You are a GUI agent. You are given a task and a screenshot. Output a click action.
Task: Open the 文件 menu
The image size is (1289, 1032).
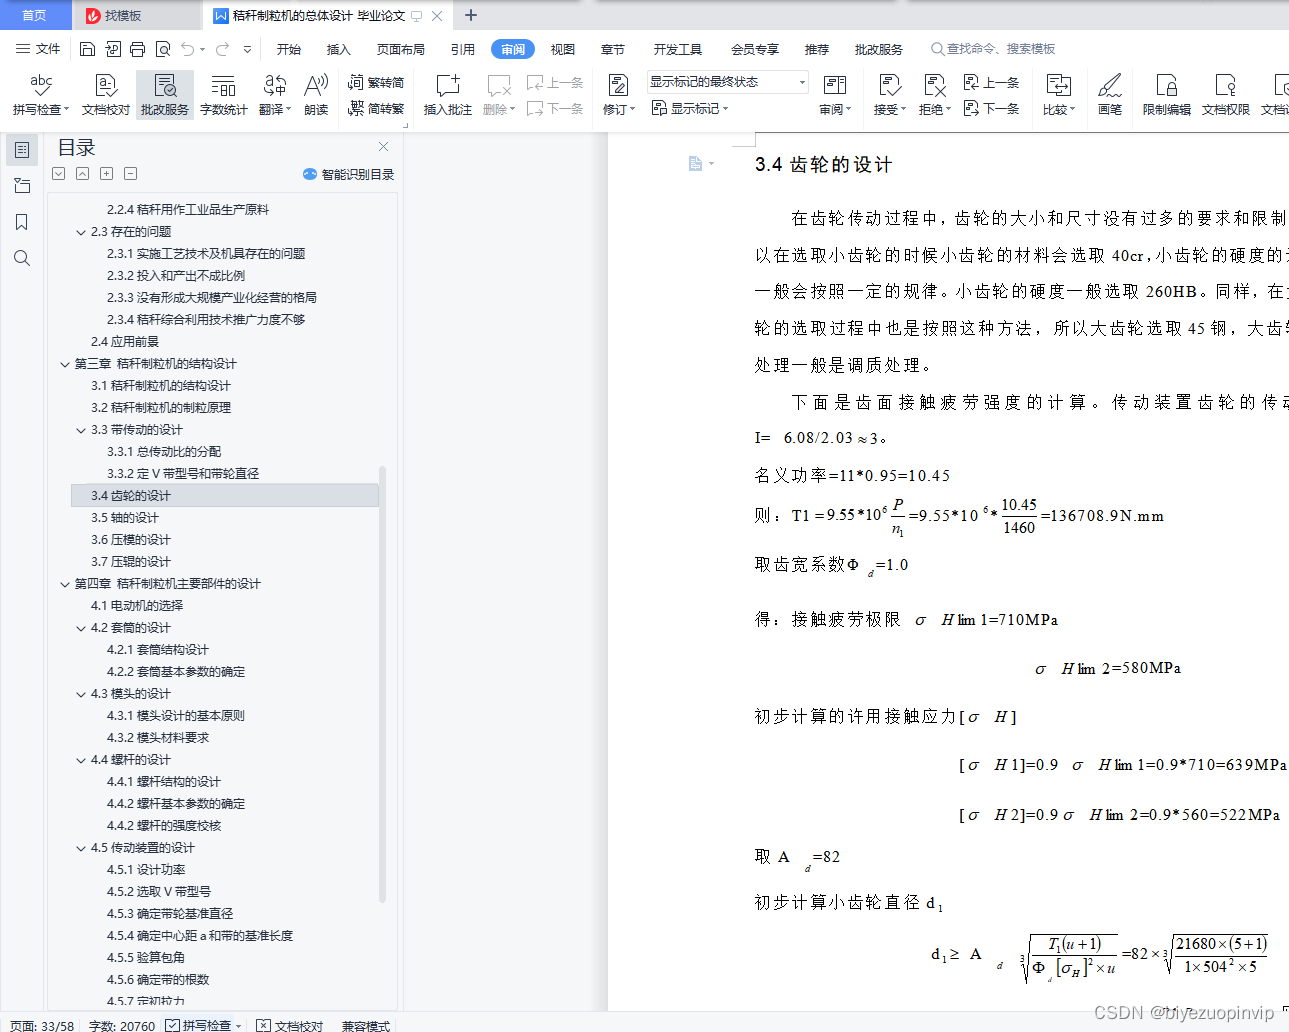click(x=38, y=49)
